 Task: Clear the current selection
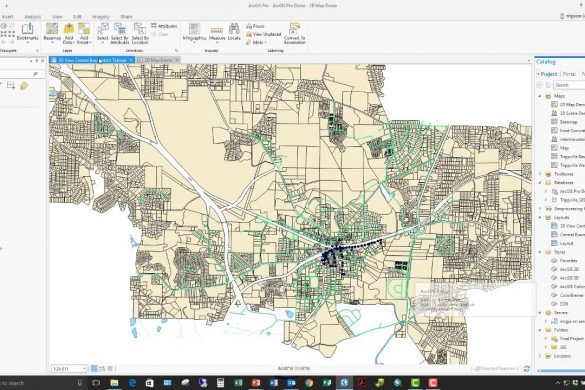coord(160,34)
